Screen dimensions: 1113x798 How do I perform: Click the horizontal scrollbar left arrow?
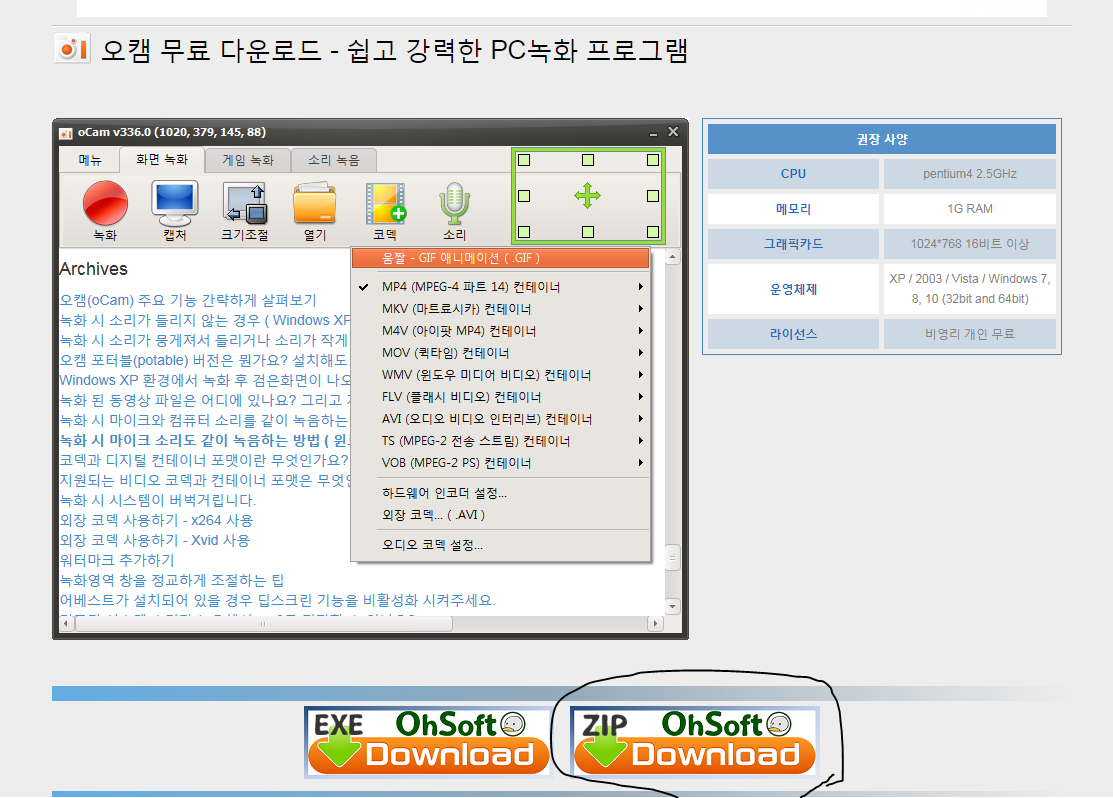pos(66,623)
